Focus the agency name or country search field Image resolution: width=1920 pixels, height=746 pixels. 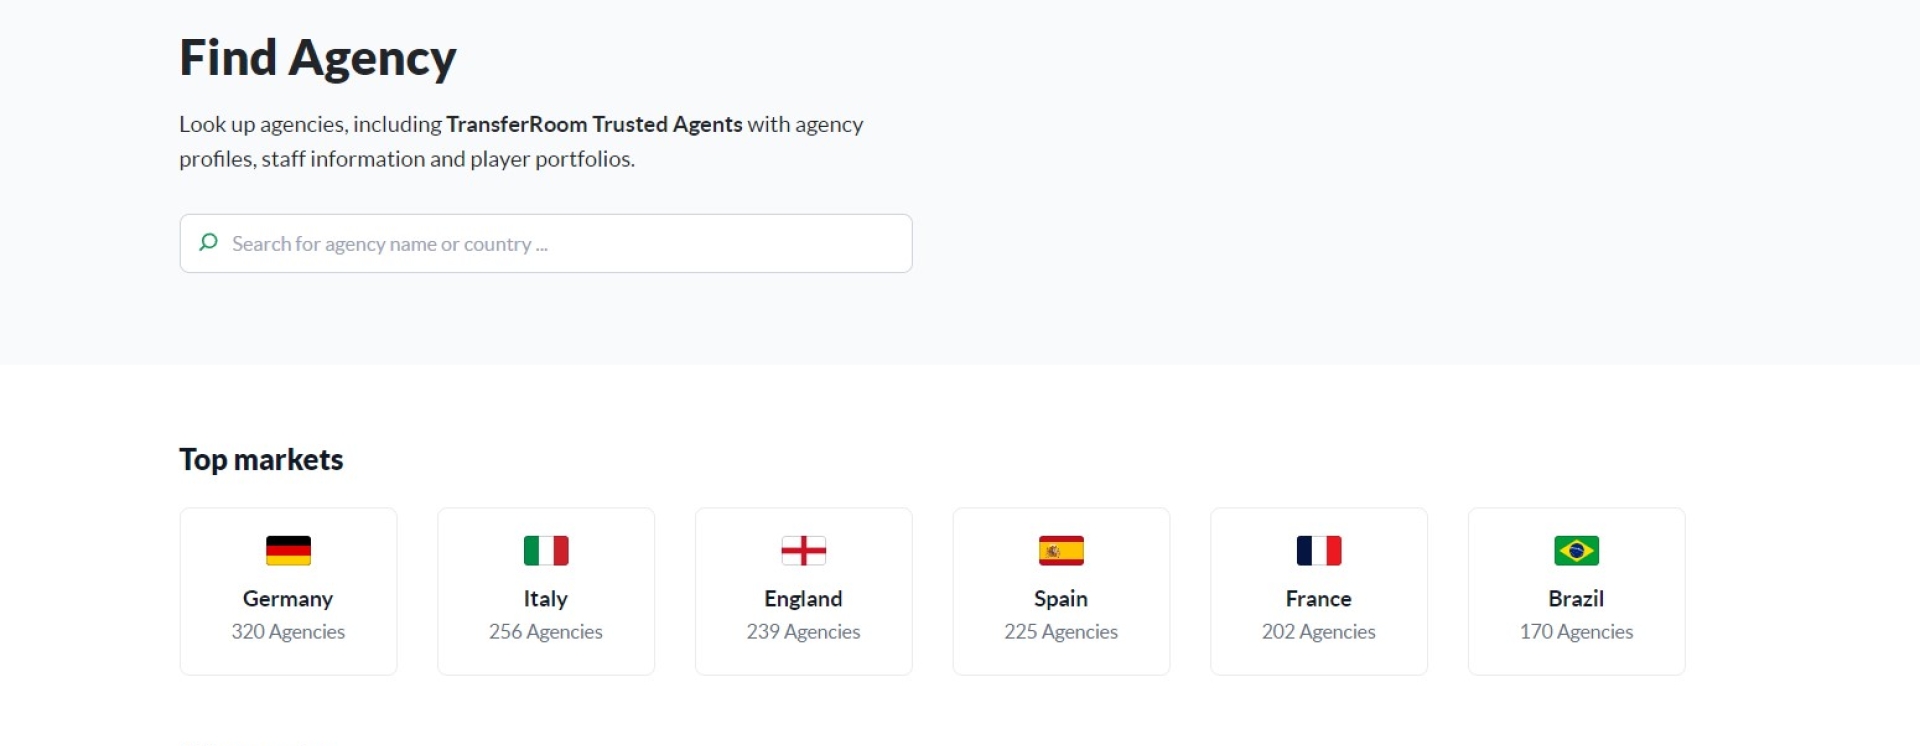[560, 244]
